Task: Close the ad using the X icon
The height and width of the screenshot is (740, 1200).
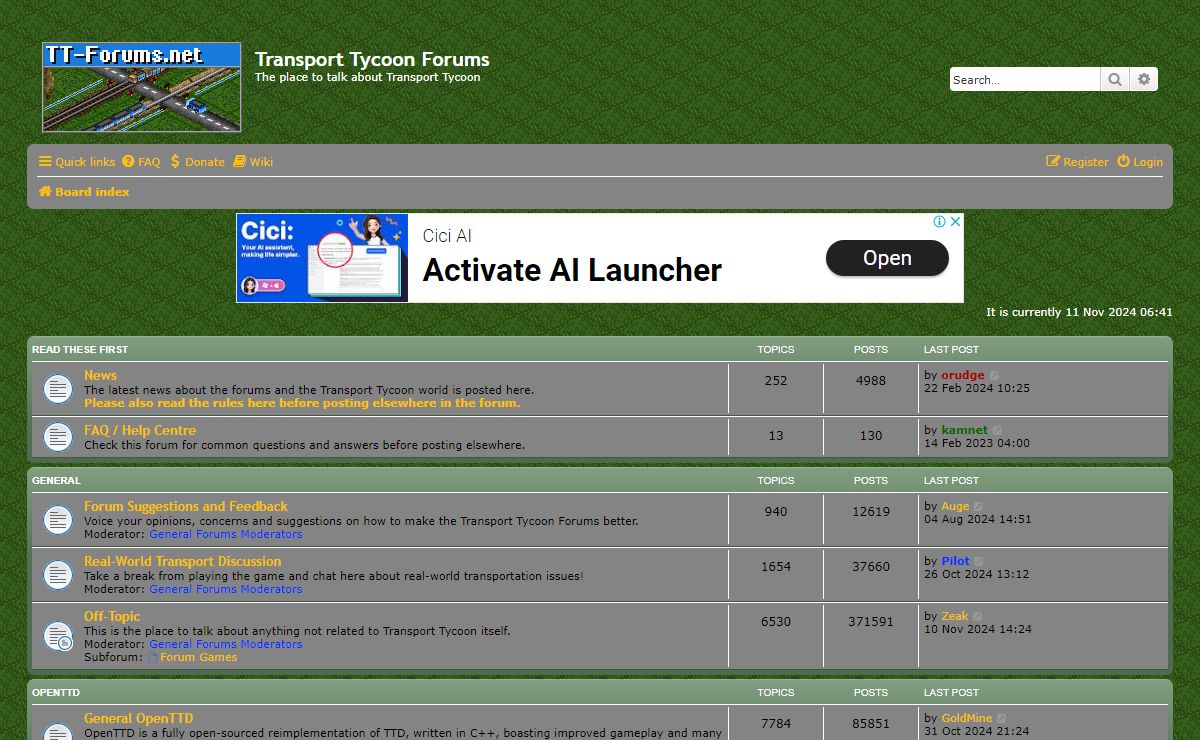Action: point(955,222)
